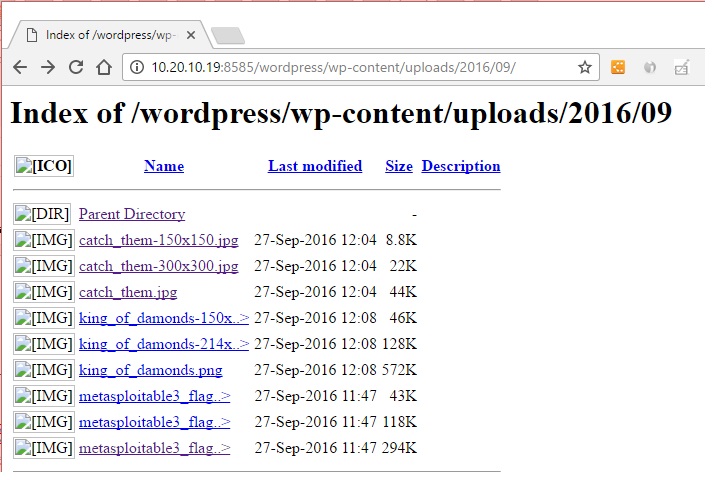
Task: Bookmark this page with the star icon
Action: pos(585,68)
